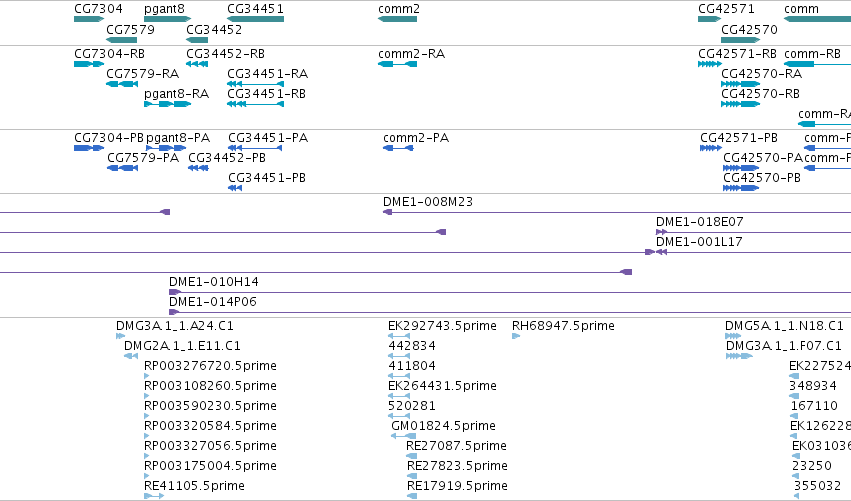Select the 23250 EST feature
Image resolution: width=851 pixels, height=501 pixels.
point(795,476)
